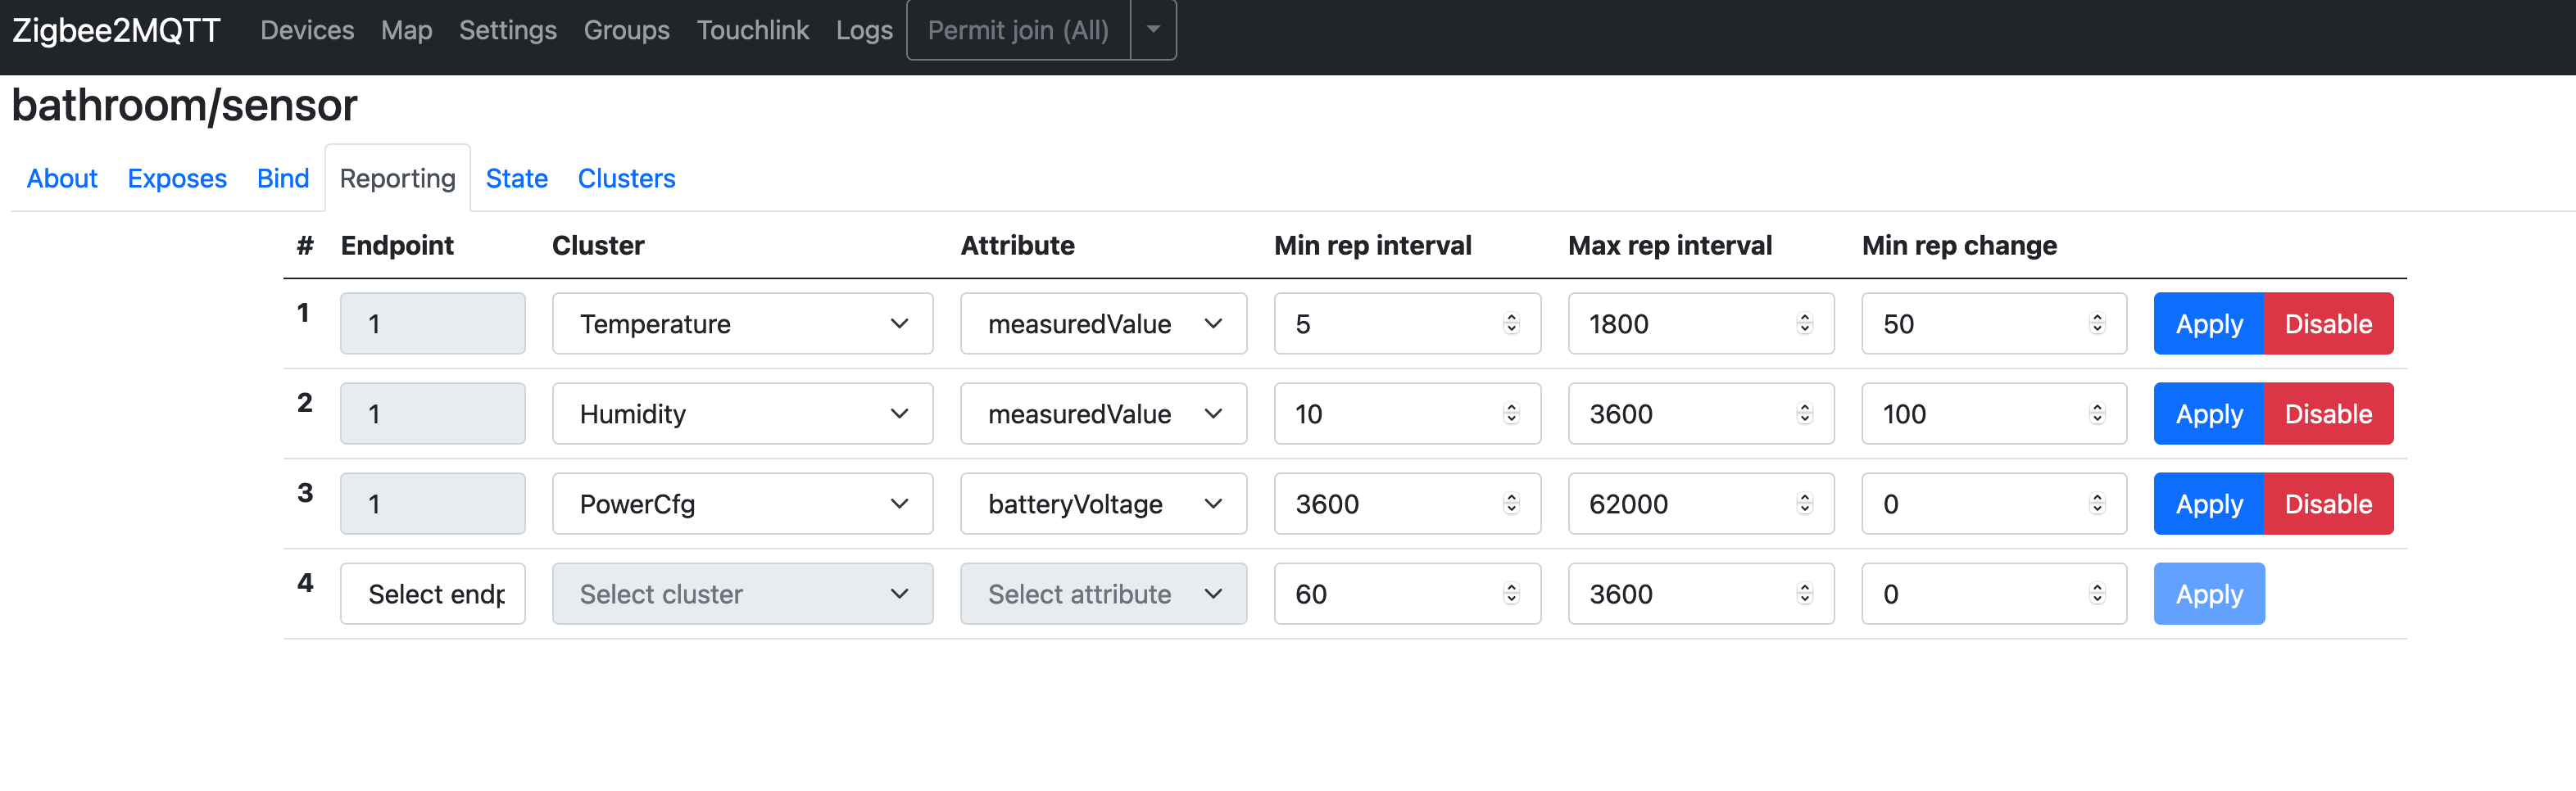Decrement the Humidity max rep interval stepper
The height and width of the screenshot is (791, 2576).
click(1804, 420)
